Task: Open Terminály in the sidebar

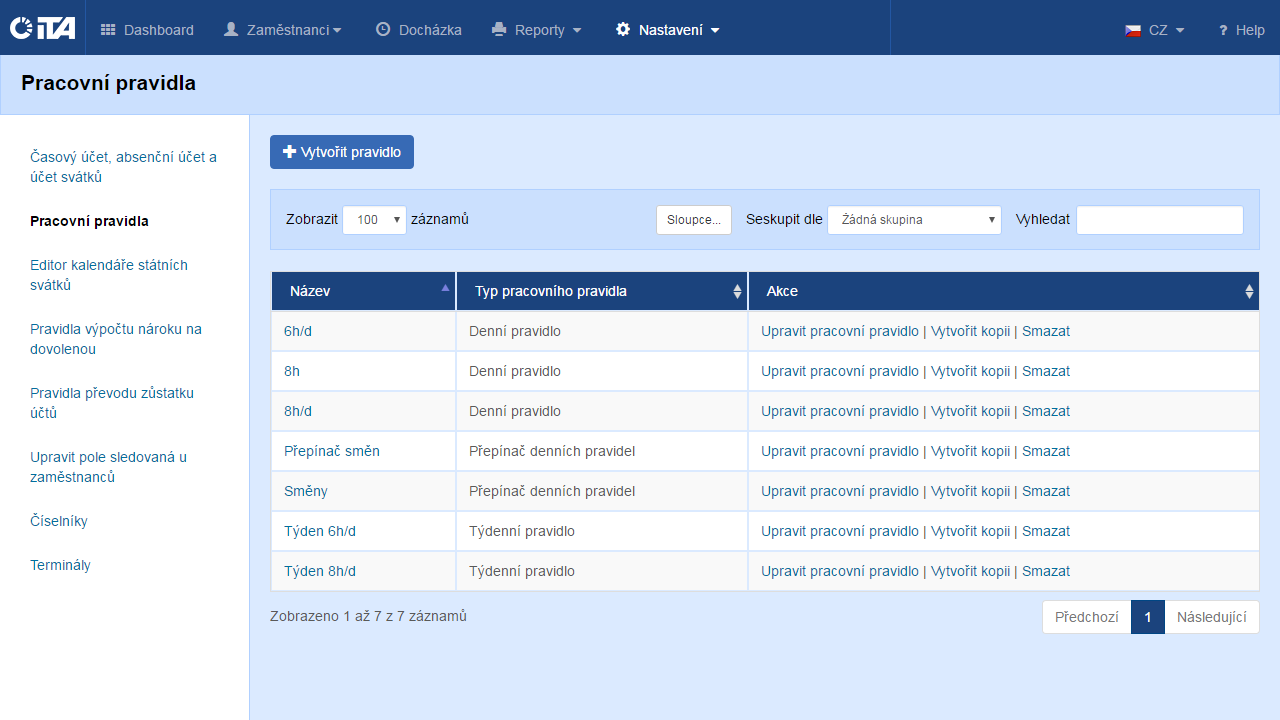Action: pos(60,565)
